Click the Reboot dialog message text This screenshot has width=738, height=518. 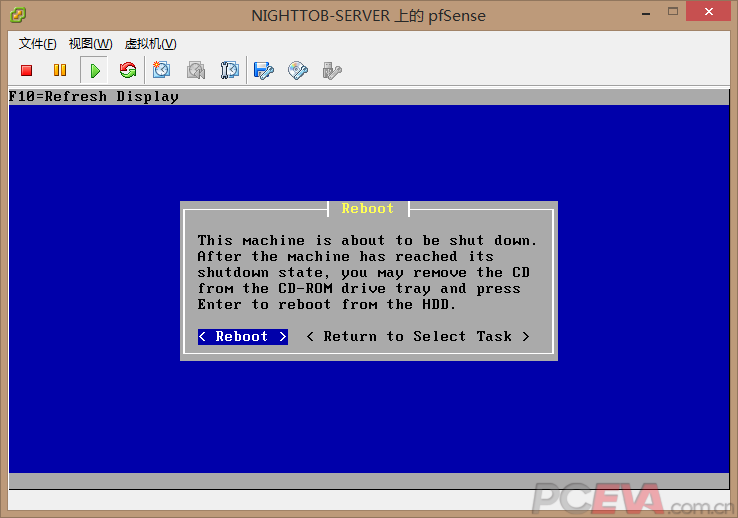367,272
